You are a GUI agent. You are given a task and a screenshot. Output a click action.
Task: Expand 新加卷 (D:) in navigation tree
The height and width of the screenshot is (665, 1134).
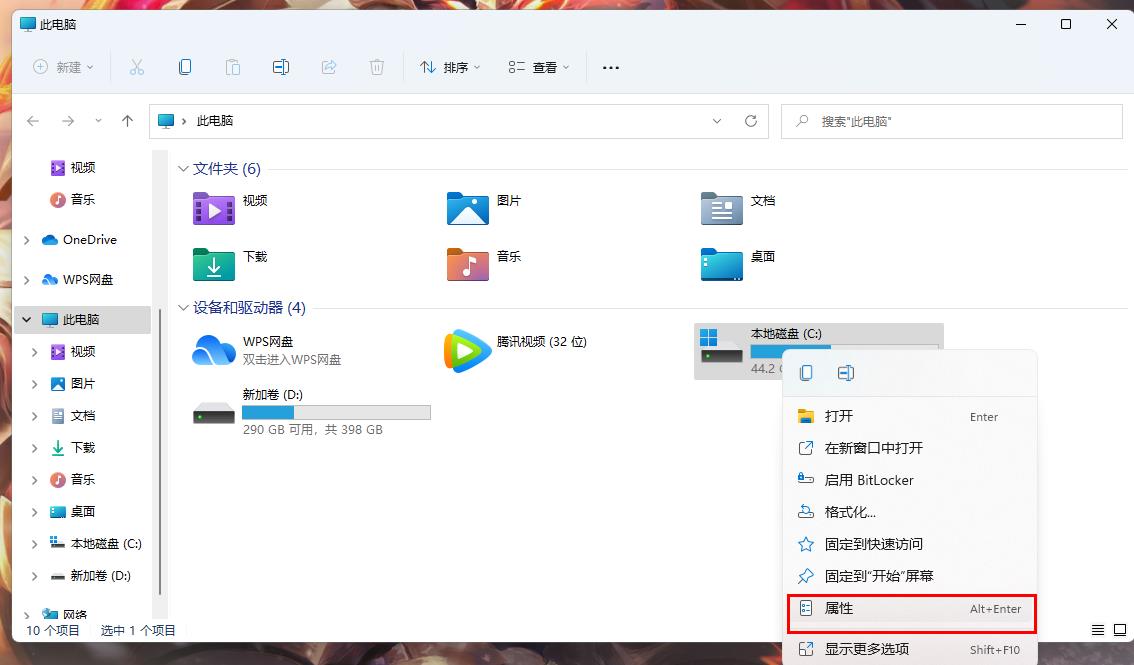[34, 576]
